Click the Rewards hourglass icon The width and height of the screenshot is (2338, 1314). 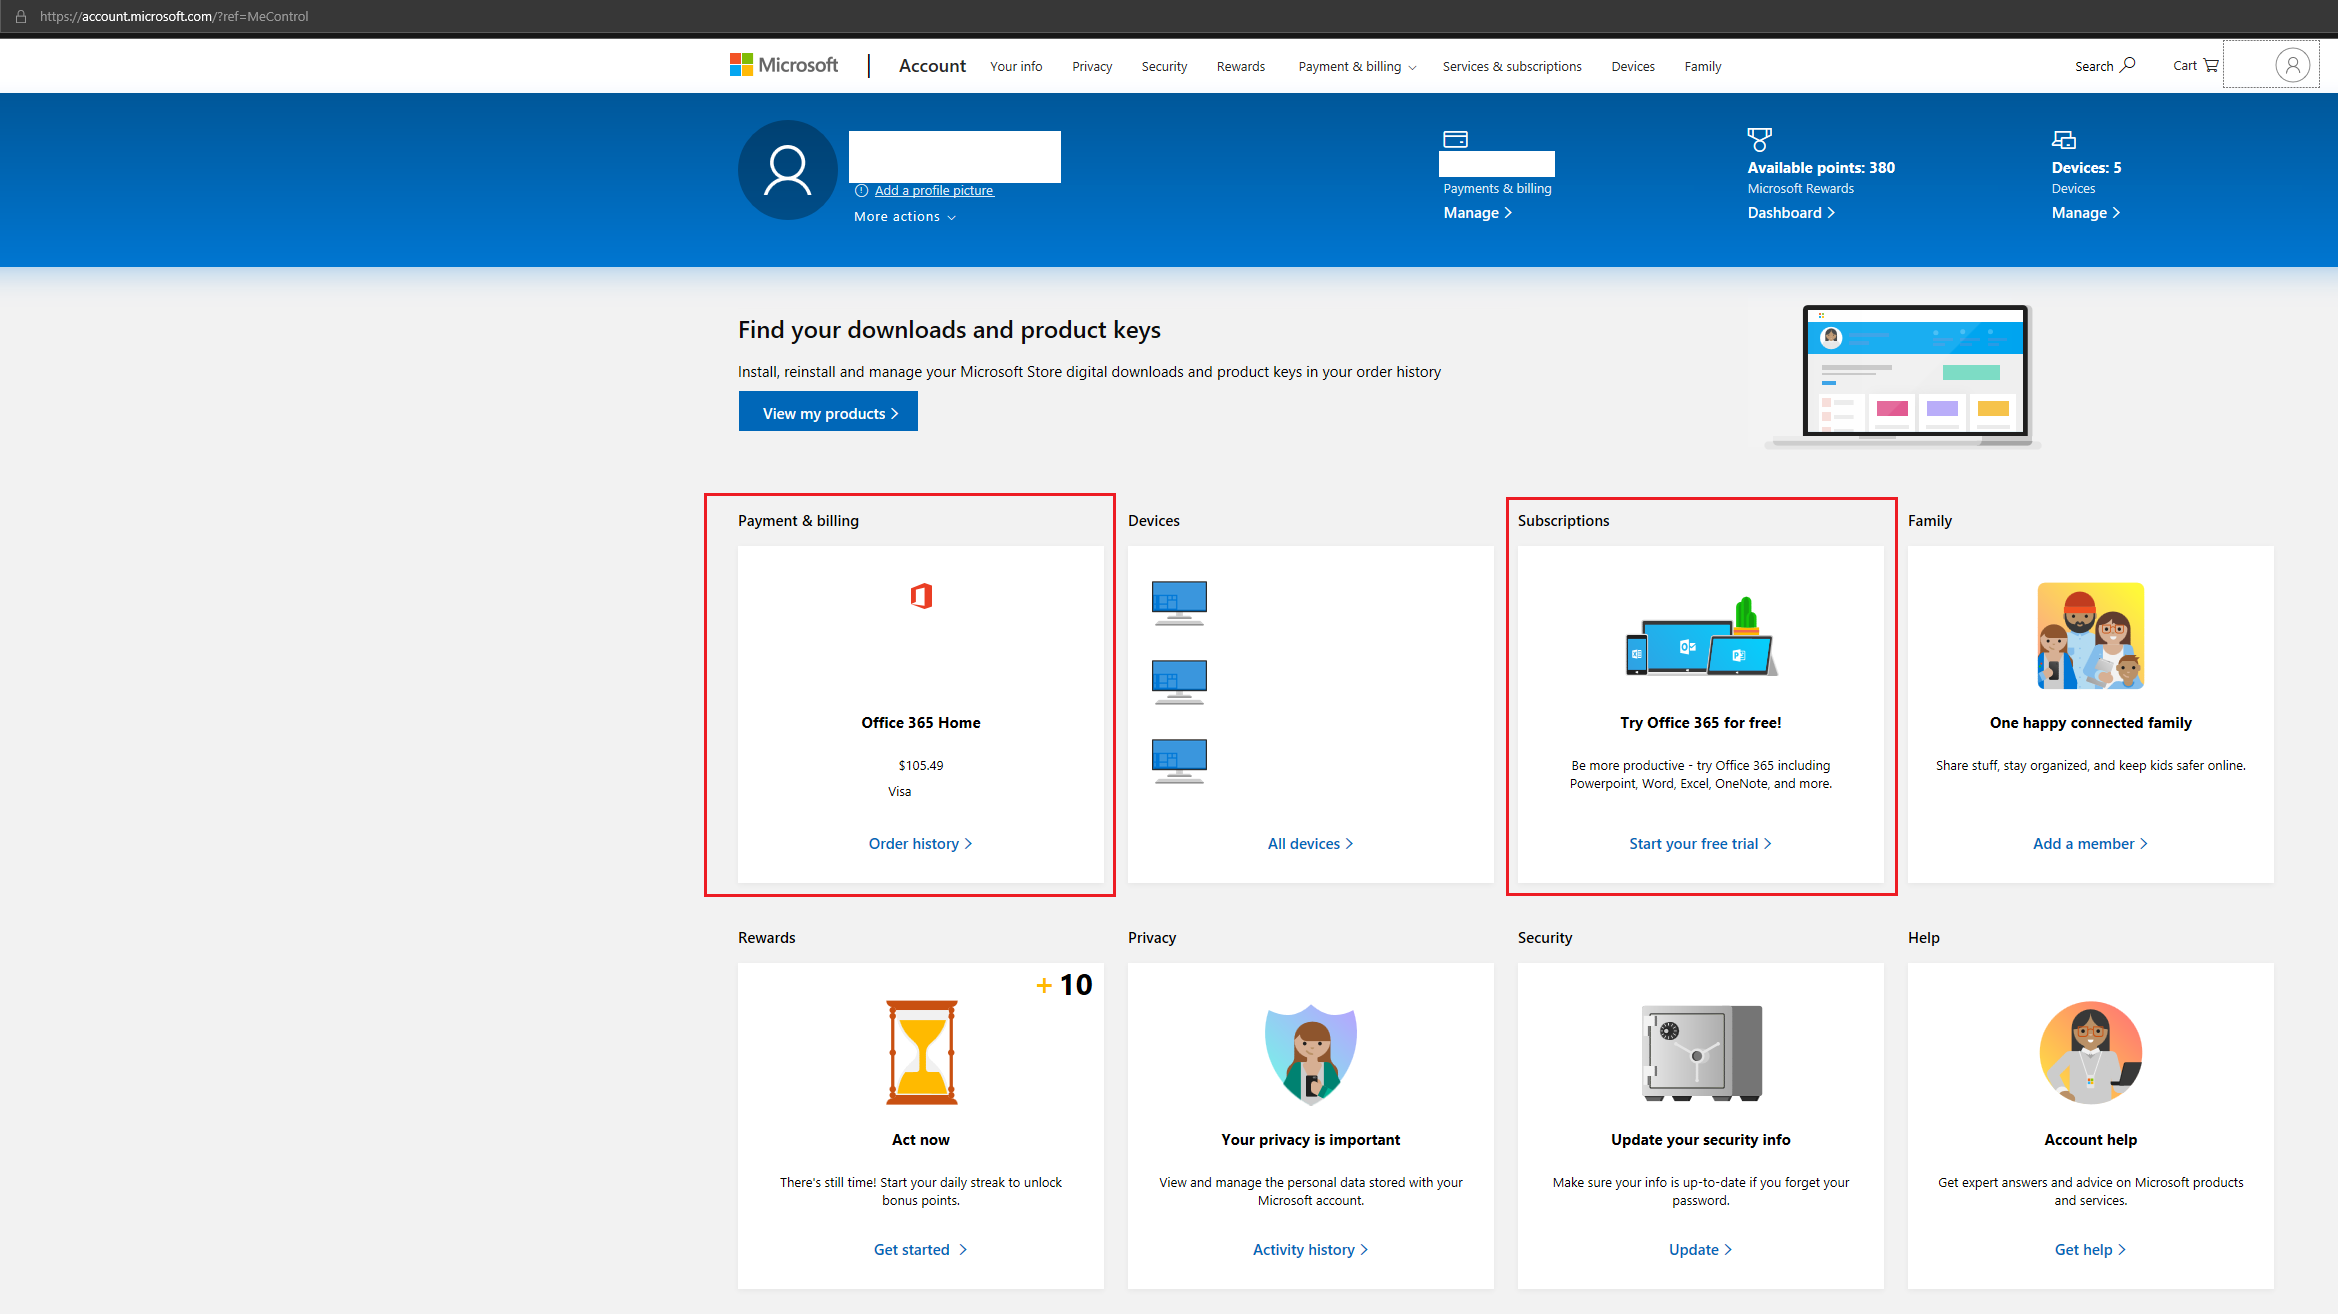click(922, 1052)
